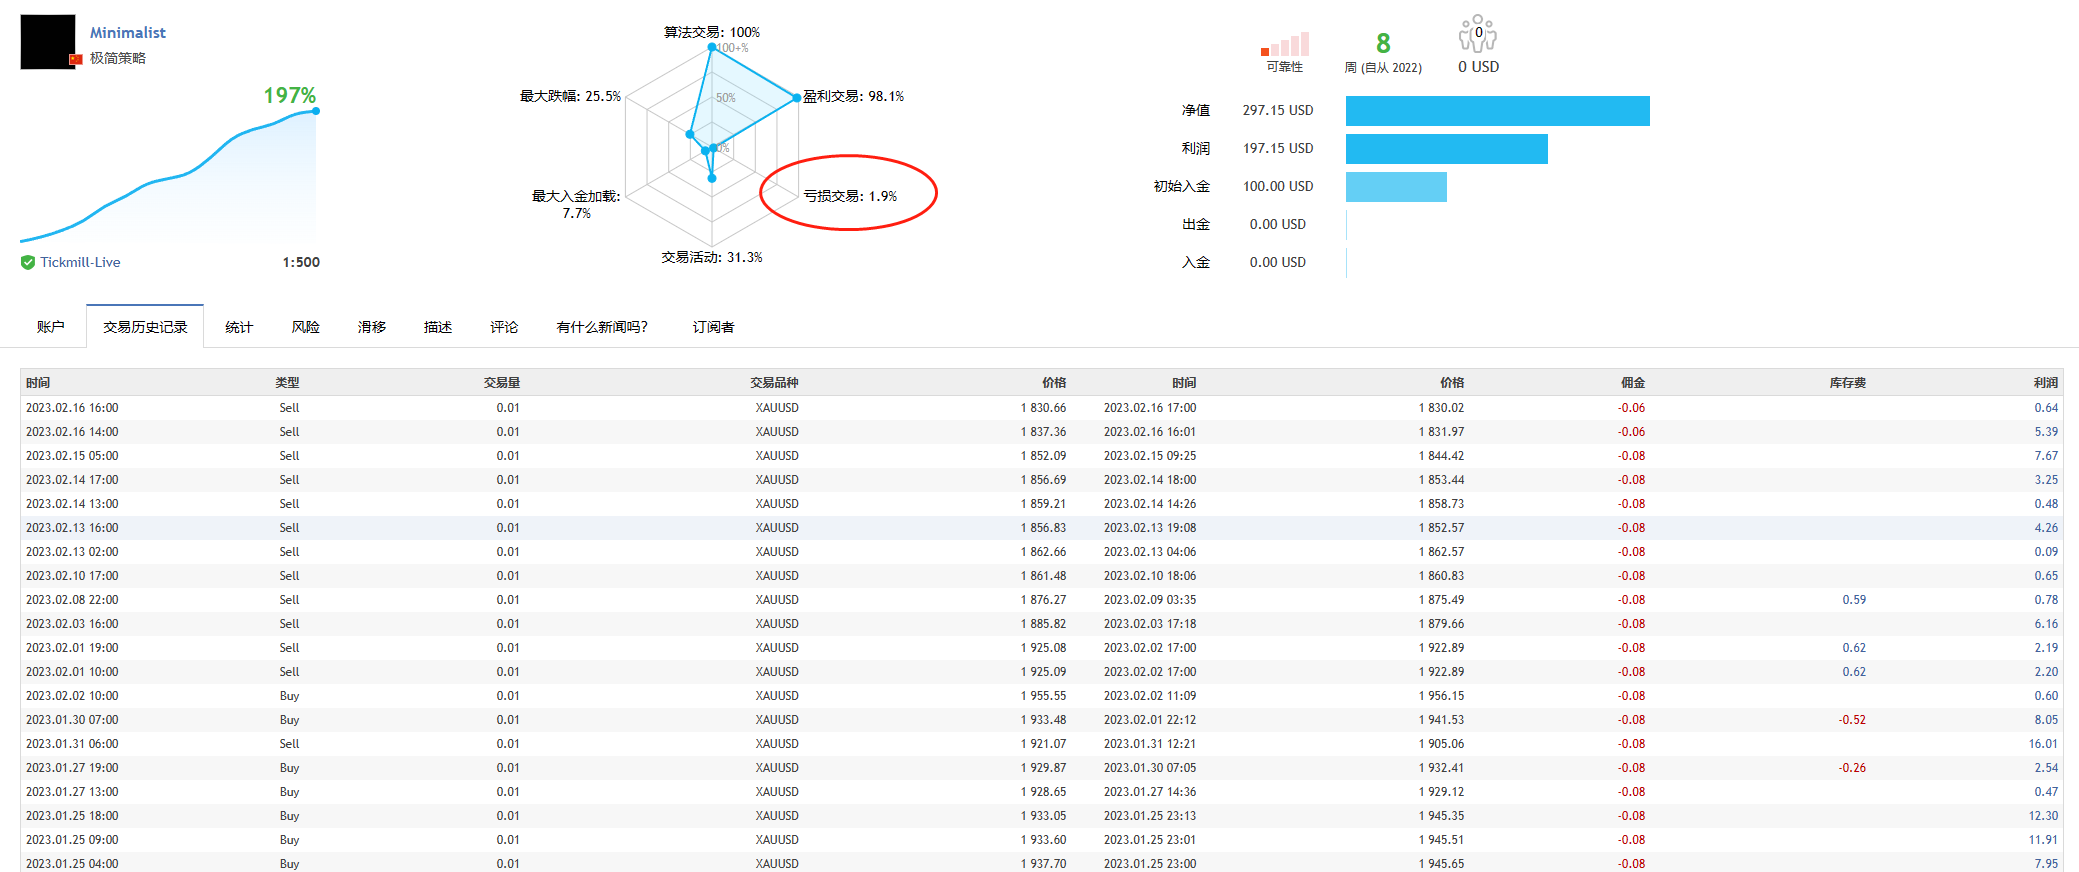Click the 2023.02.02 10:00 open time cell
2079x872 pixels.
[72, 696]
